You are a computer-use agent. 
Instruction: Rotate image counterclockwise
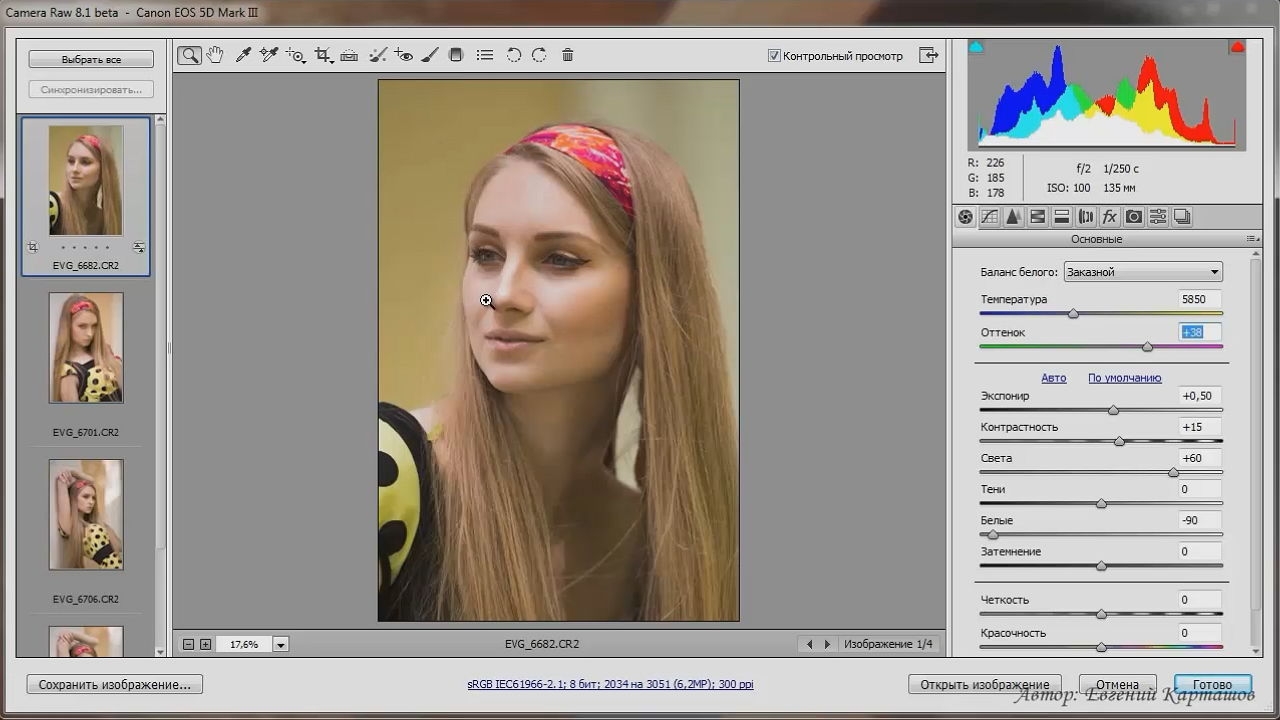[514, 56]
